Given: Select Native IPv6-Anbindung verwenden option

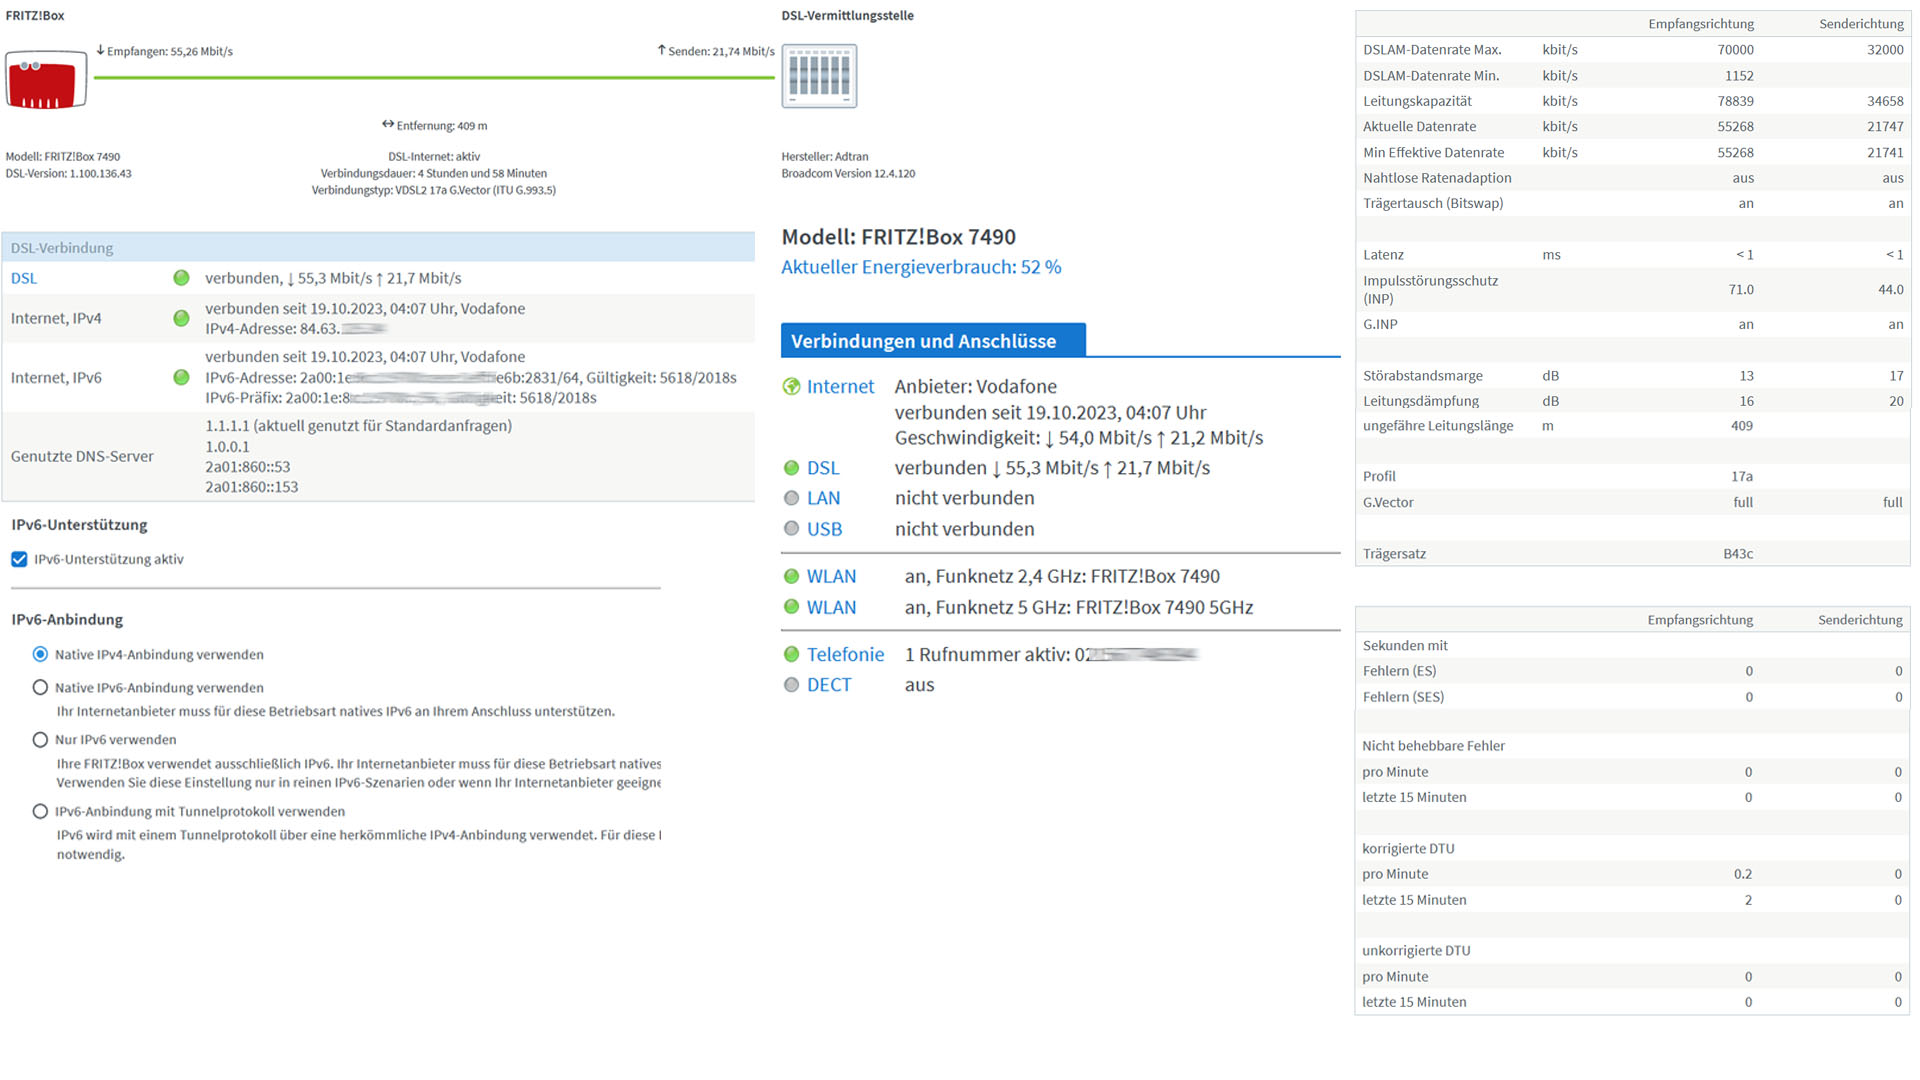Looking at the screenshot, I should (x=40, y=687).
